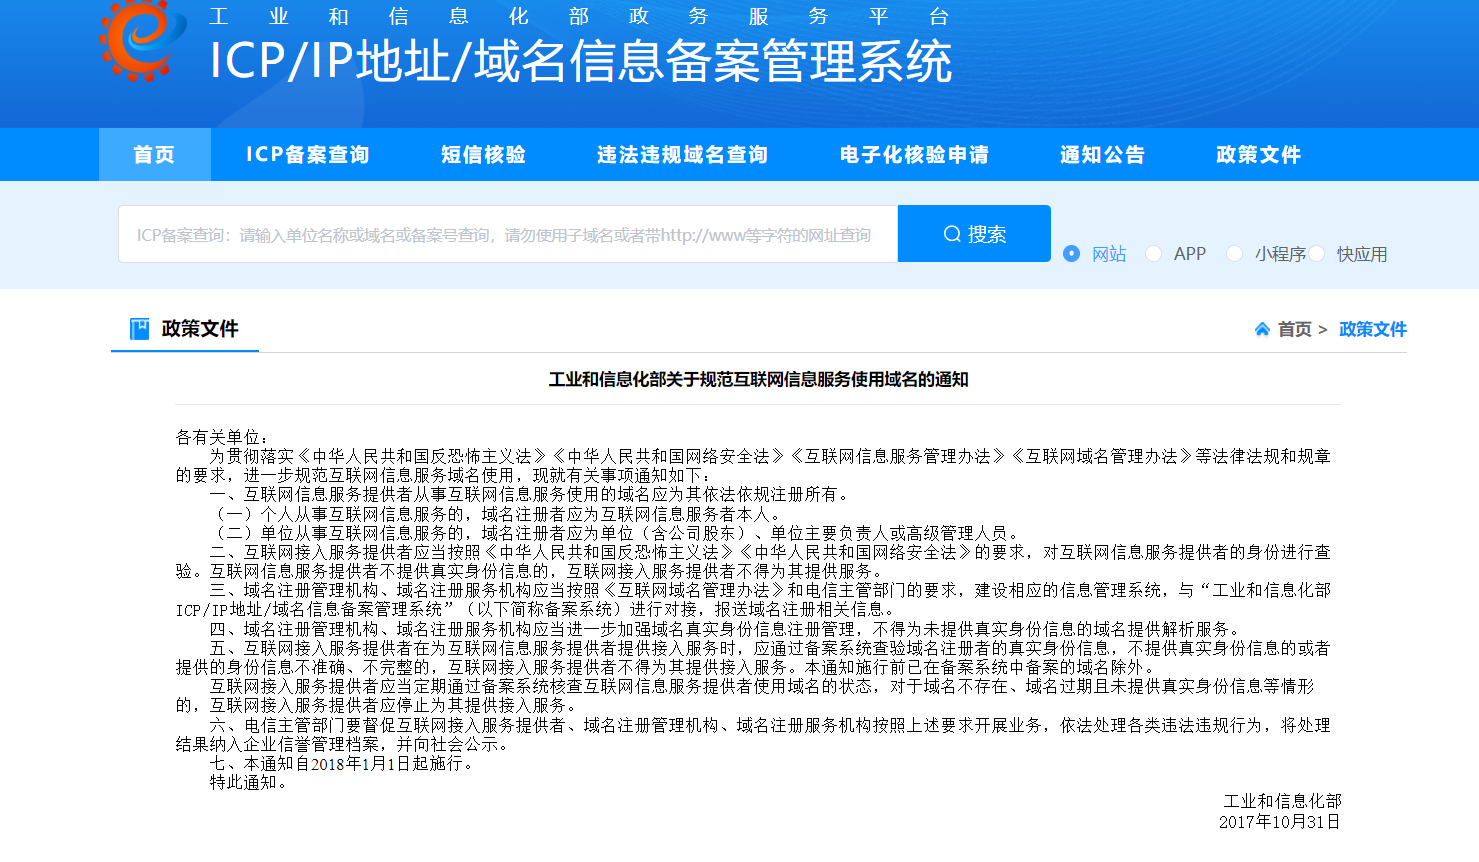Screen dimensions: 1479x862
Task: Choose the 快应用 radio option
Action: point(1317,254)
